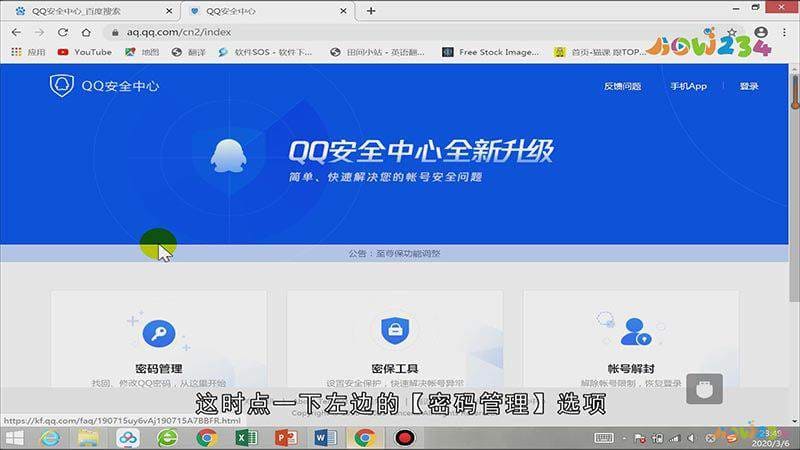Click the volume speaker tray icon
800x450 pixels.
coord(691,438)
